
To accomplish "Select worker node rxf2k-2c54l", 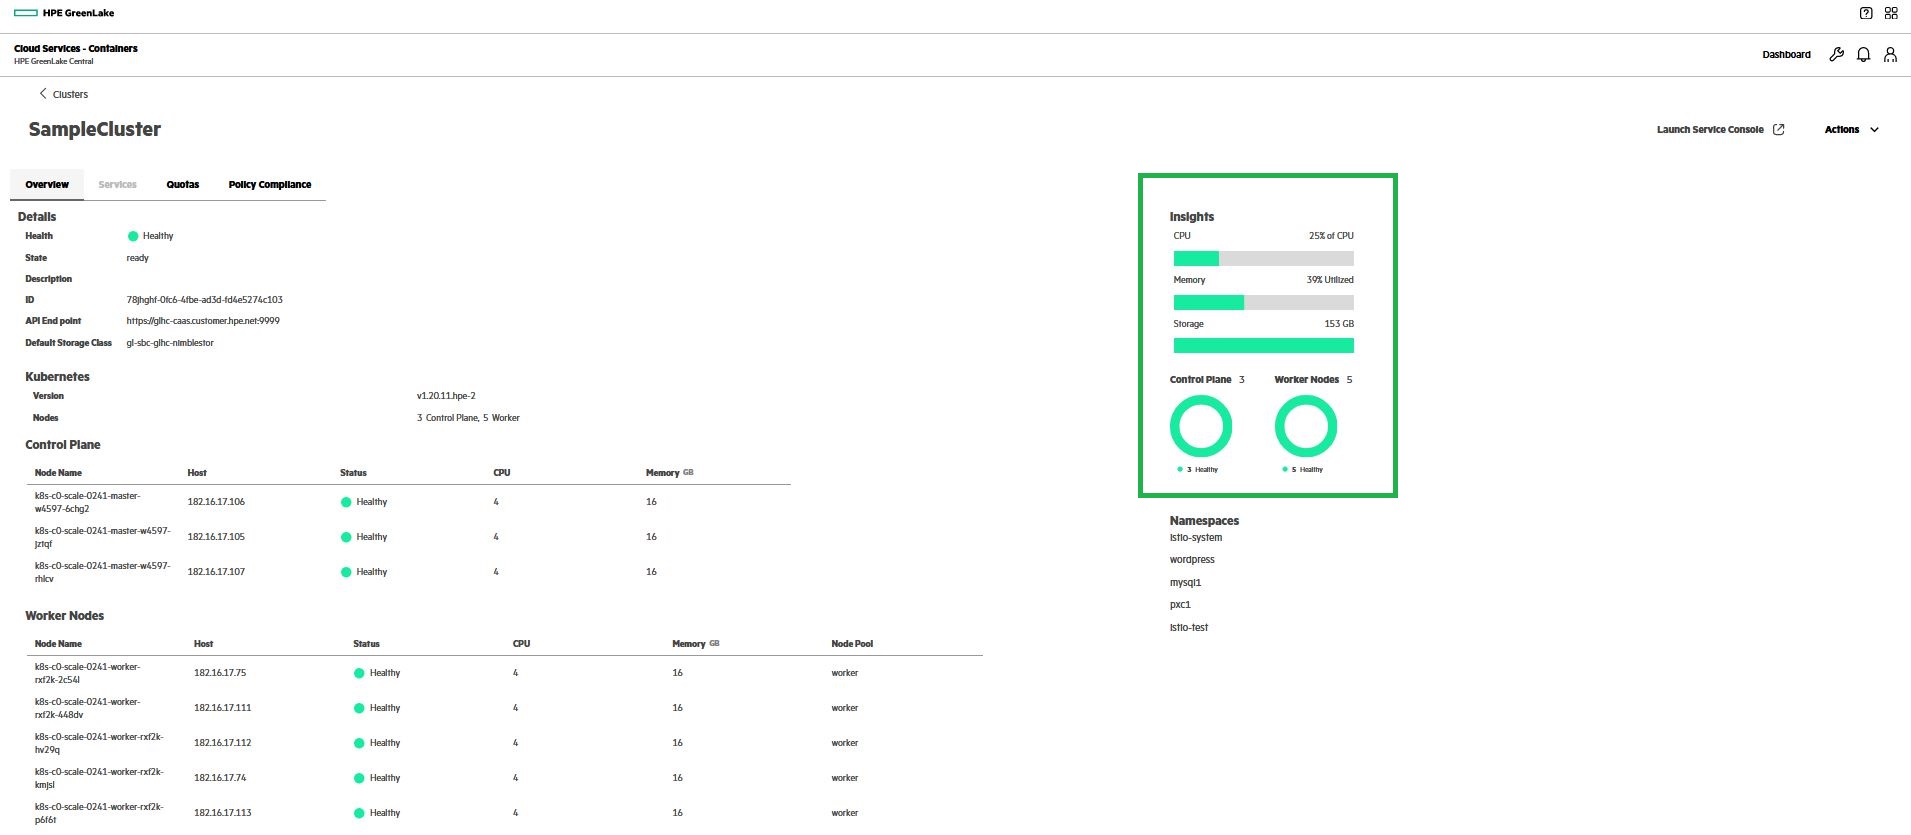I will [x=87, y=673].
